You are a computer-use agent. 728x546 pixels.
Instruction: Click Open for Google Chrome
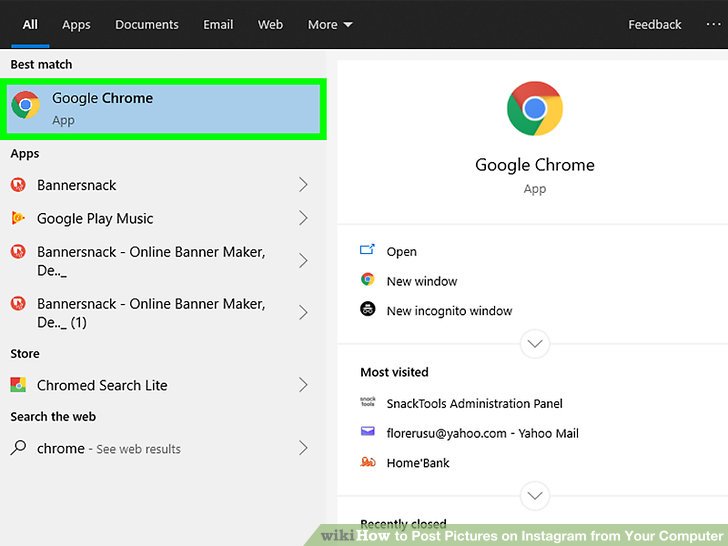click(401, 252)
